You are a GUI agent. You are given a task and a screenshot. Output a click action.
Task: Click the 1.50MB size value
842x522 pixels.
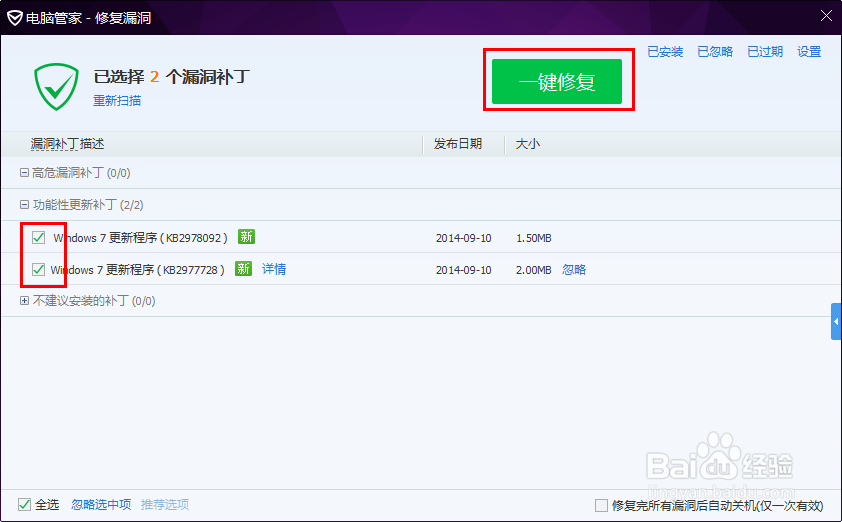534,238
